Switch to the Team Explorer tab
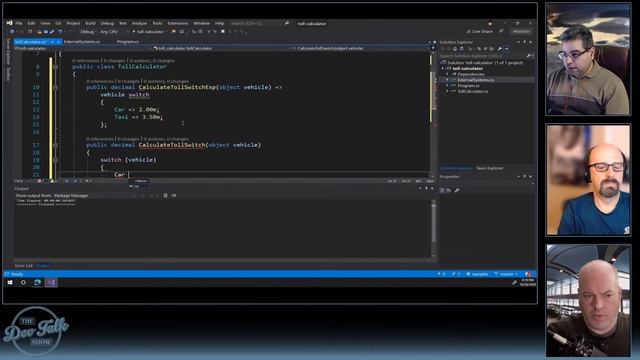The image size is (640, 360). click(x=490, y=168)
